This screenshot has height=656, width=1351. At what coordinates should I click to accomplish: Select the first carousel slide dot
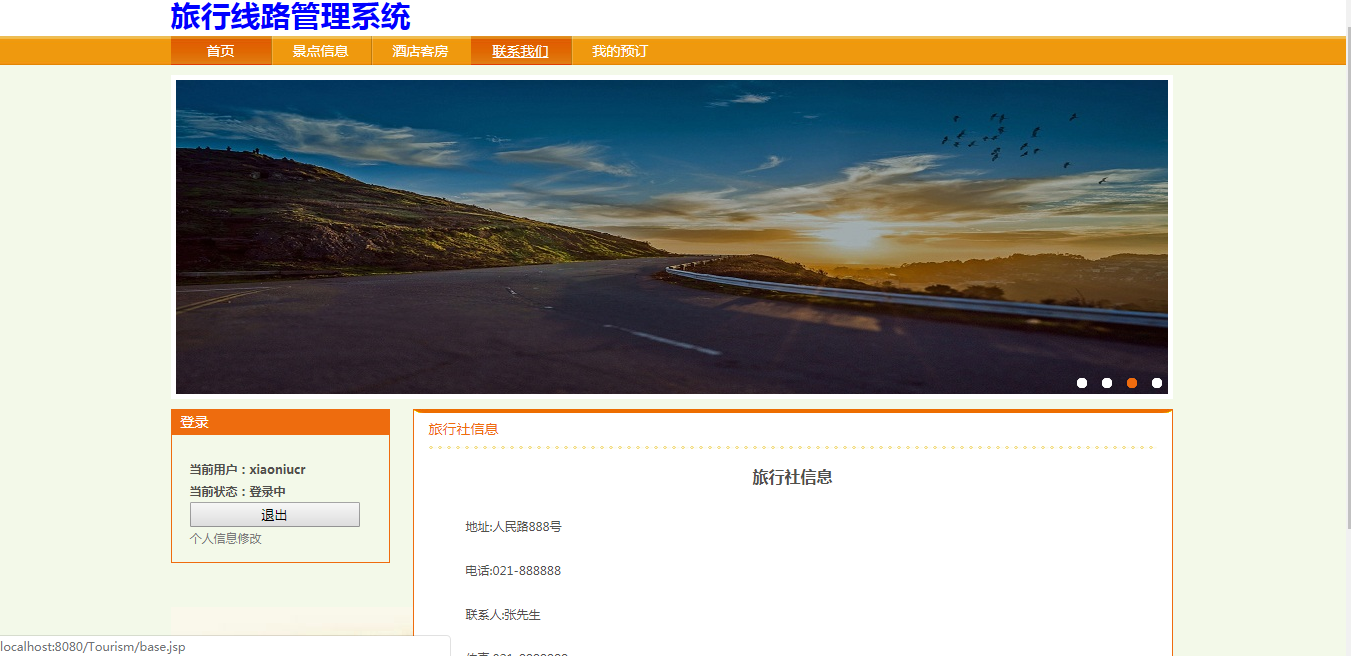tap(1082, 383)
